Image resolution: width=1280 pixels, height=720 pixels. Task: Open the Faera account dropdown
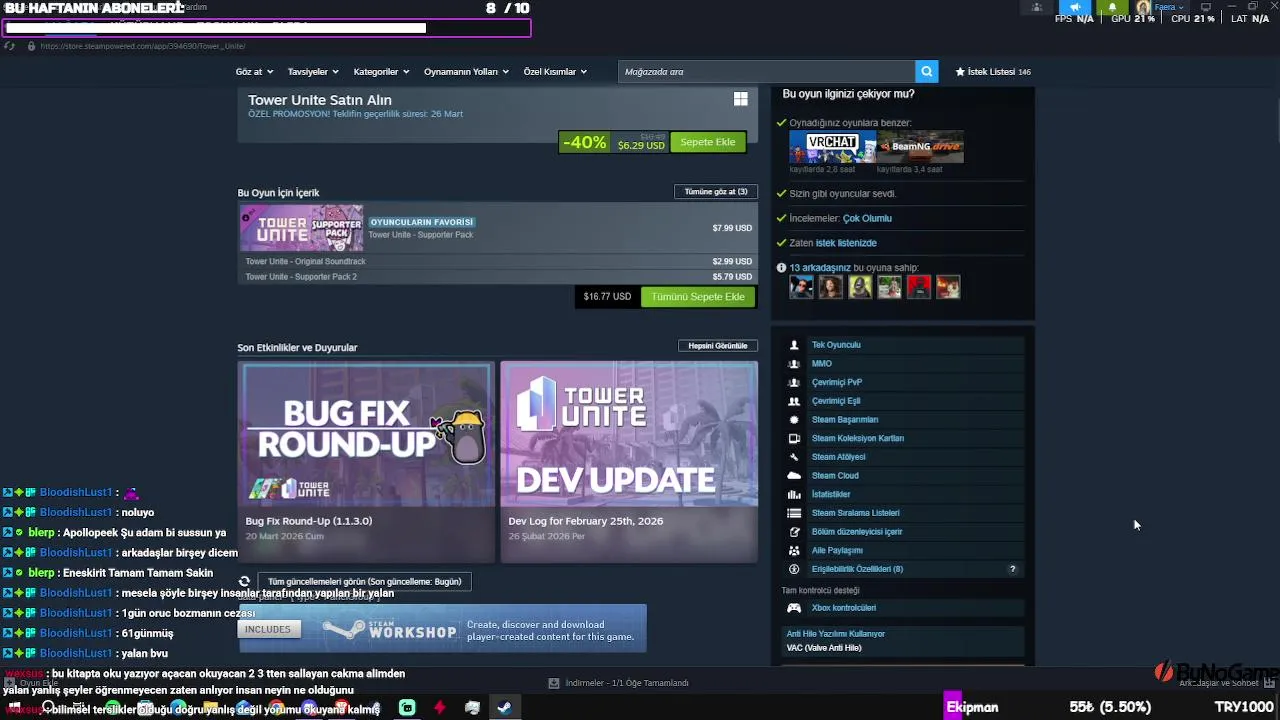click(1161, 7)
